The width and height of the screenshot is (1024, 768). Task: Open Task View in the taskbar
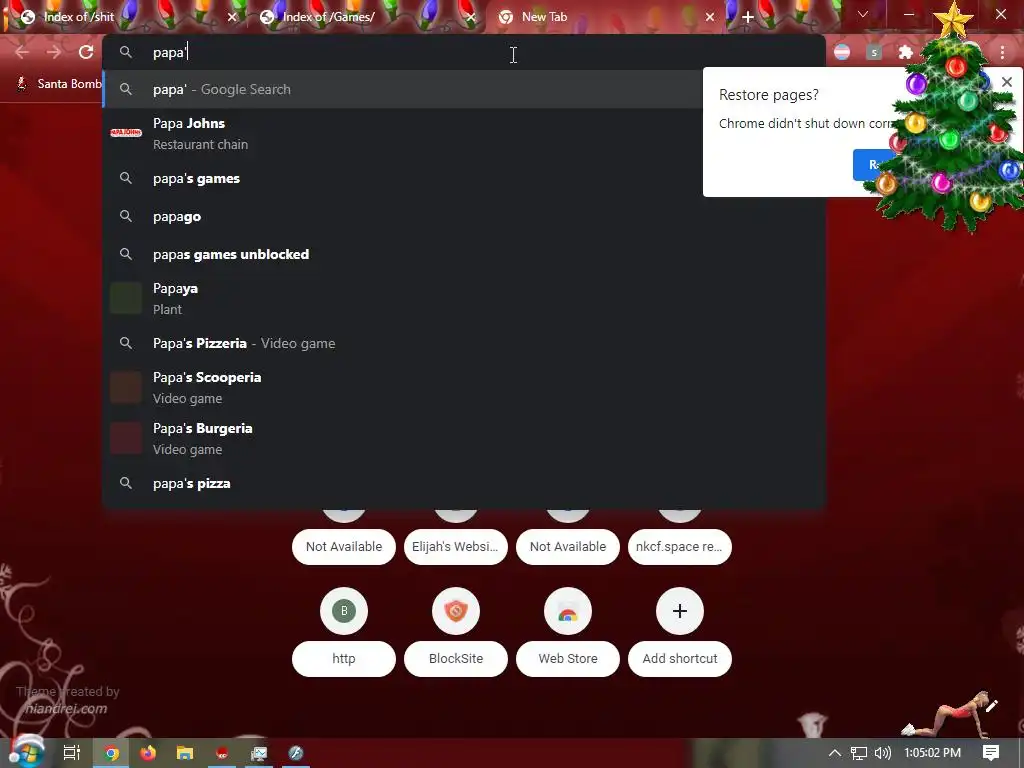pyautogui.click(x=72, y=753)
